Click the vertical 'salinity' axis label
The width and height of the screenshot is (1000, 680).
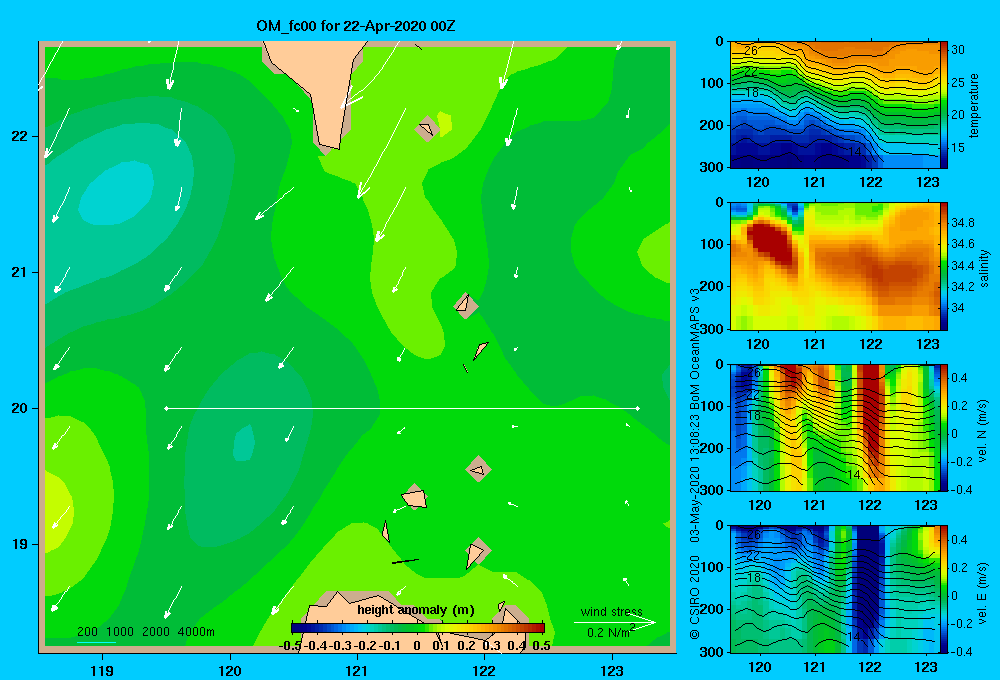[x=983, y=268]
